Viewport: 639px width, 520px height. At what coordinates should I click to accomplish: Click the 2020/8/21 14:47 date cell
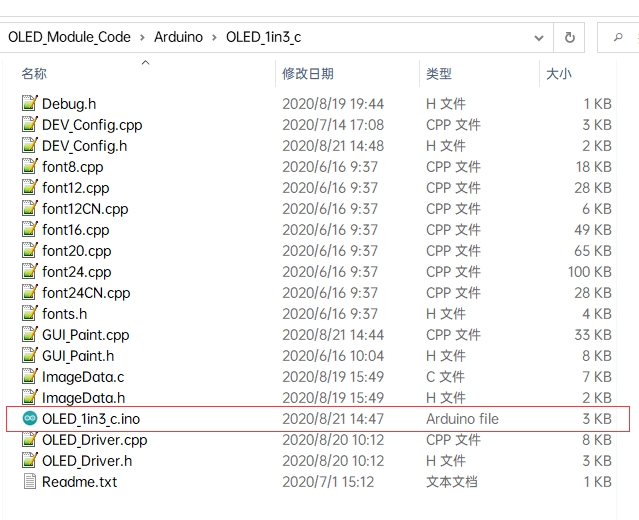333,419
